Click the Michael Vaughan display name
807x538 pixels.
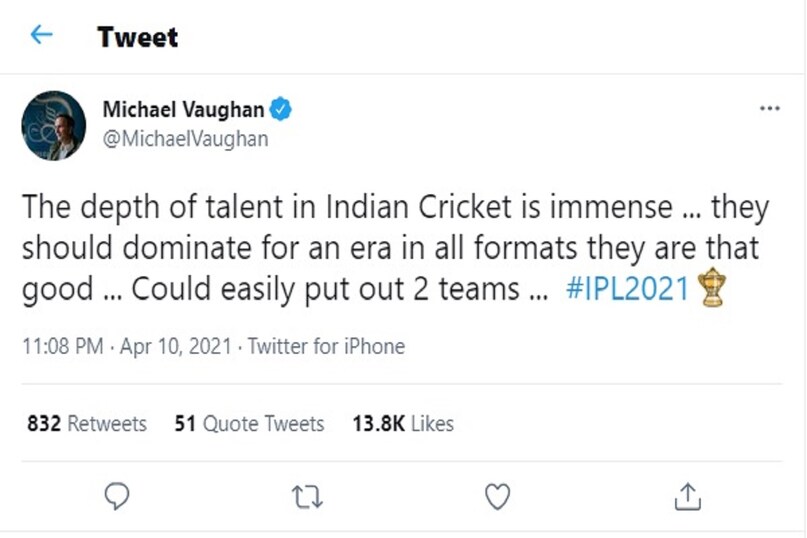pyautogui.click(x=183, y=110)
